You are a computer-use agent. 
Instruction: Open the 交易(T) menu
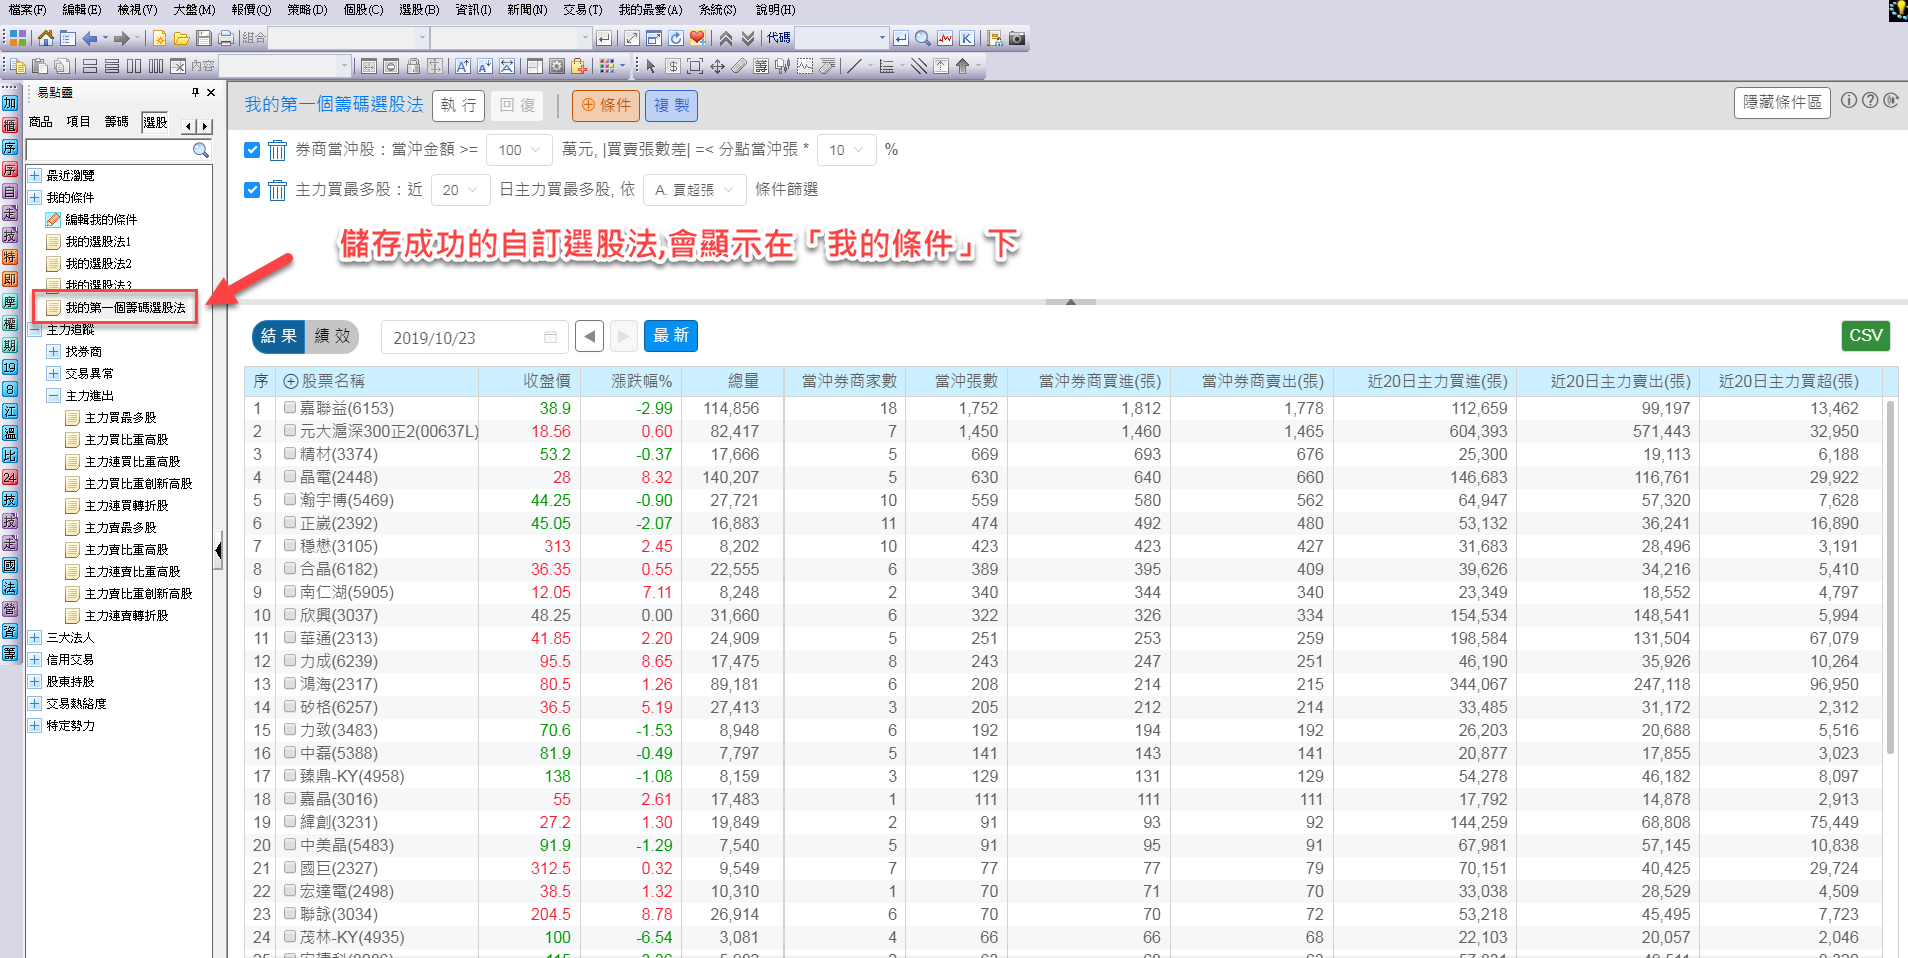(x=582, y=10)
